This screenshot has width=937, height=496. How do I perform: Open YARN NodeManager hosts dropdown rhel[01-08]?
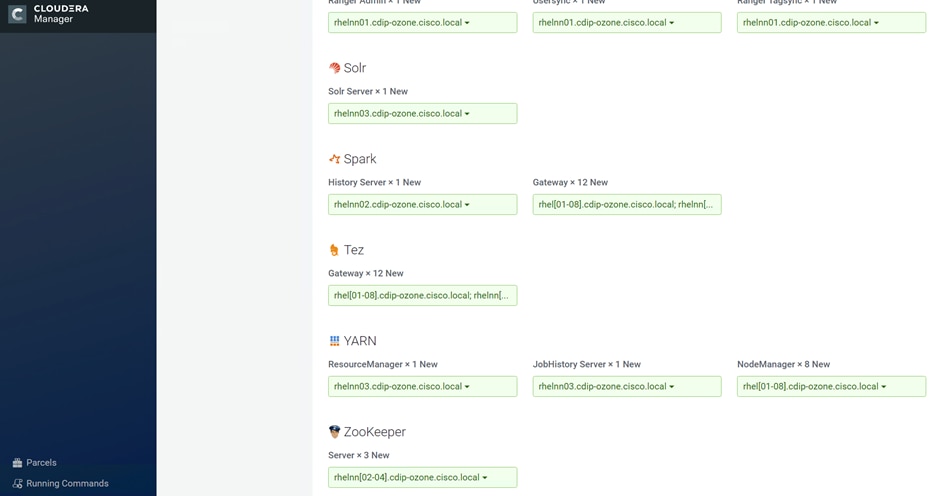(x=831, y=386)
